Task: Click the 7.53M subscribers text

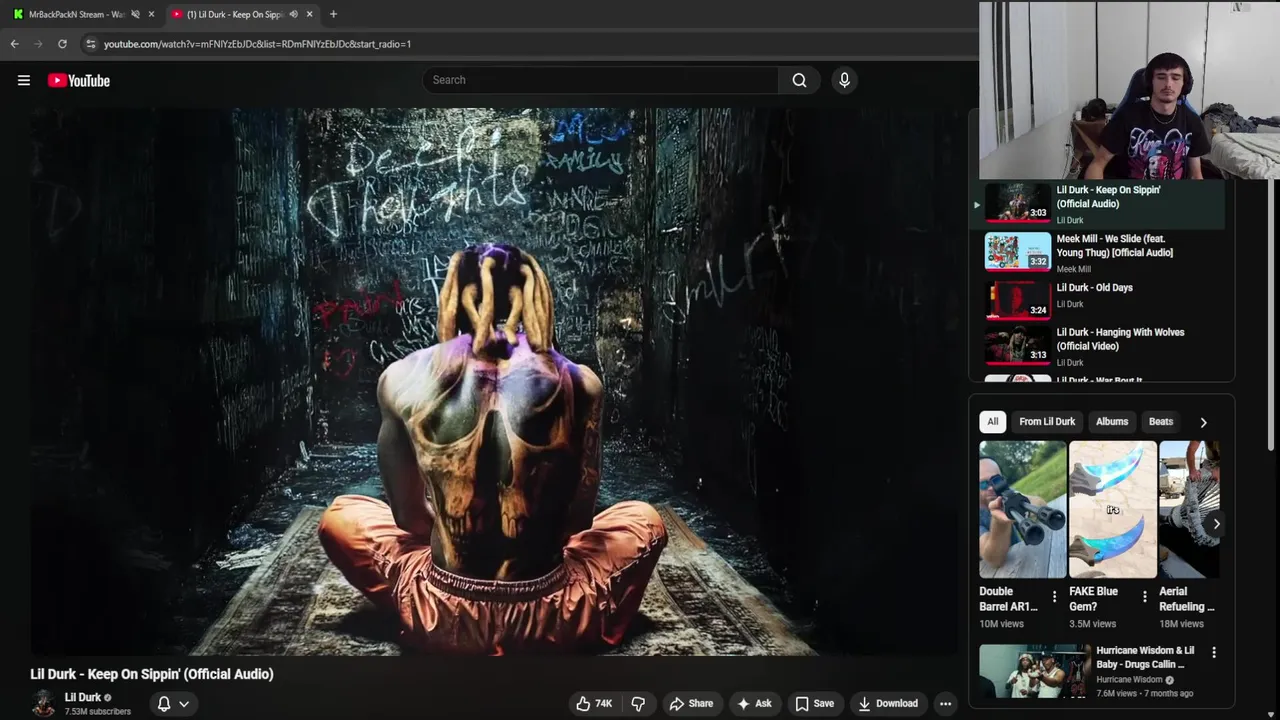Action: pos(98,712)
